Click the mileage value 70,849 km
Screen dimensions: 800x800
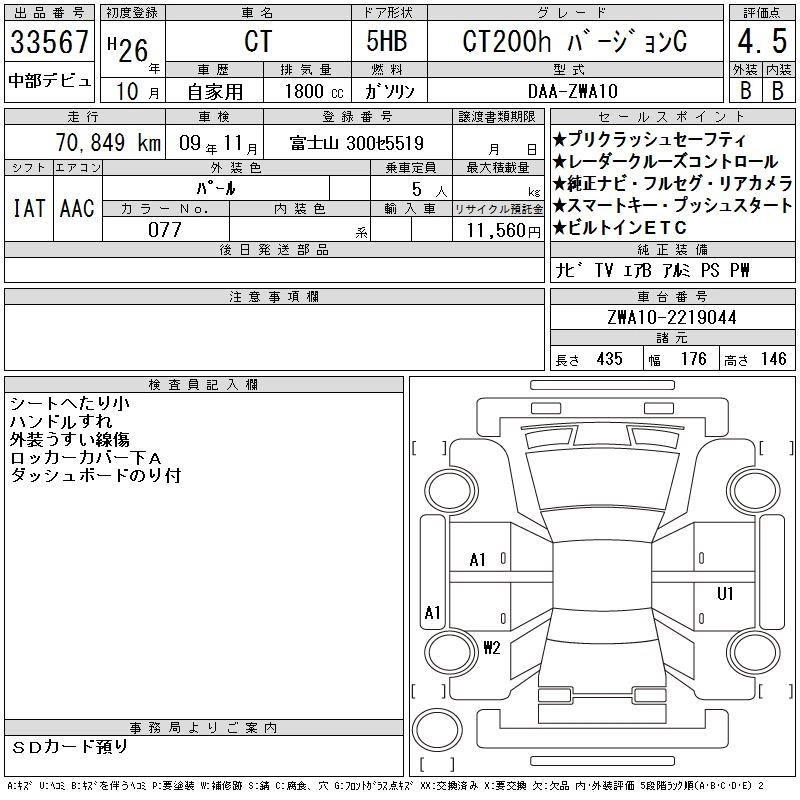point(109,142)
